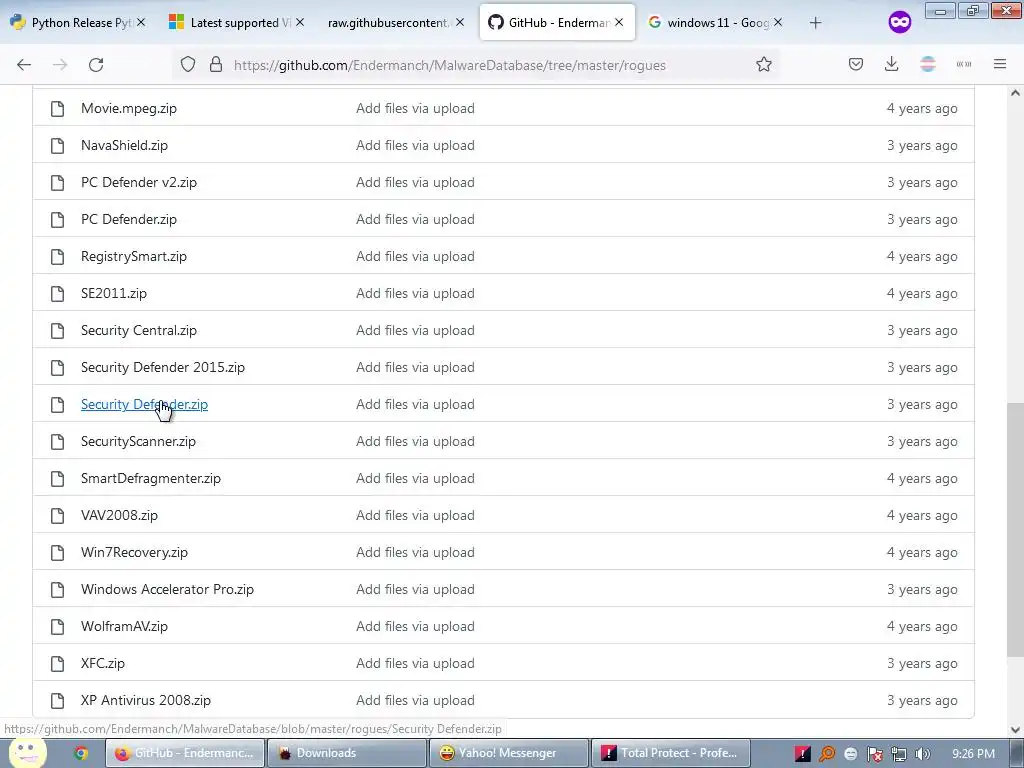Click the colorful toolbar extension icon
The image size is (1024, 768).
point(928,64)
